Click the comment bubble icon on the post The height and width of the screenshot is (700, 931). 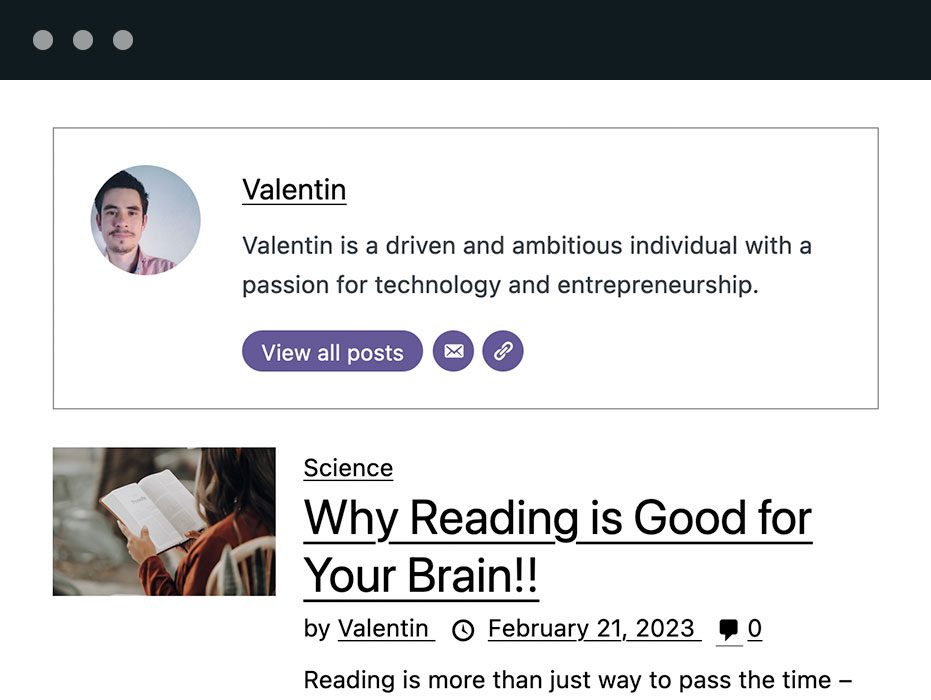coord(731,628)
